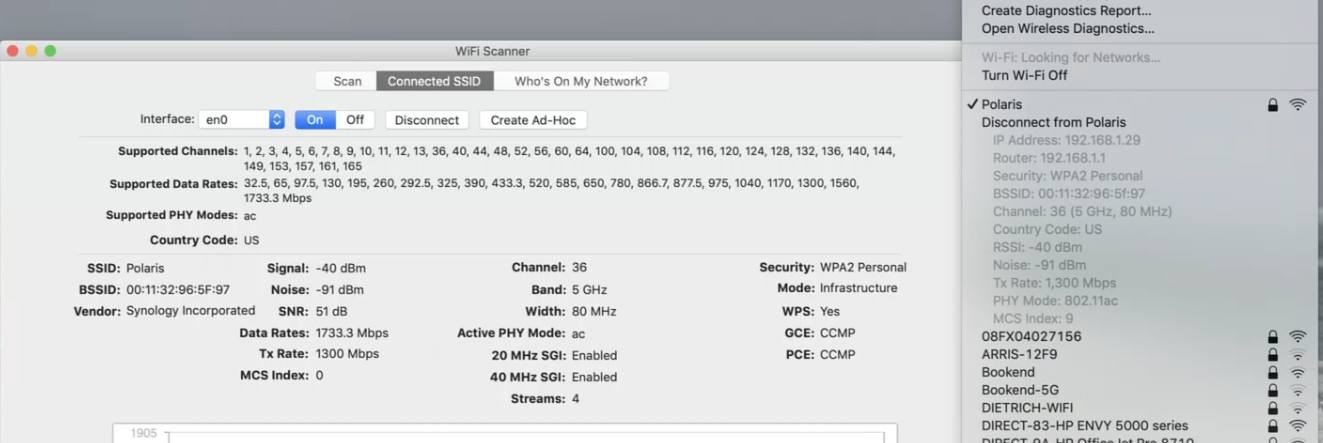The width and height of the screenshot is (1323, 443).
Task: Click the lock icon beside Bookend-5G
Action: tap(1273, 391)
